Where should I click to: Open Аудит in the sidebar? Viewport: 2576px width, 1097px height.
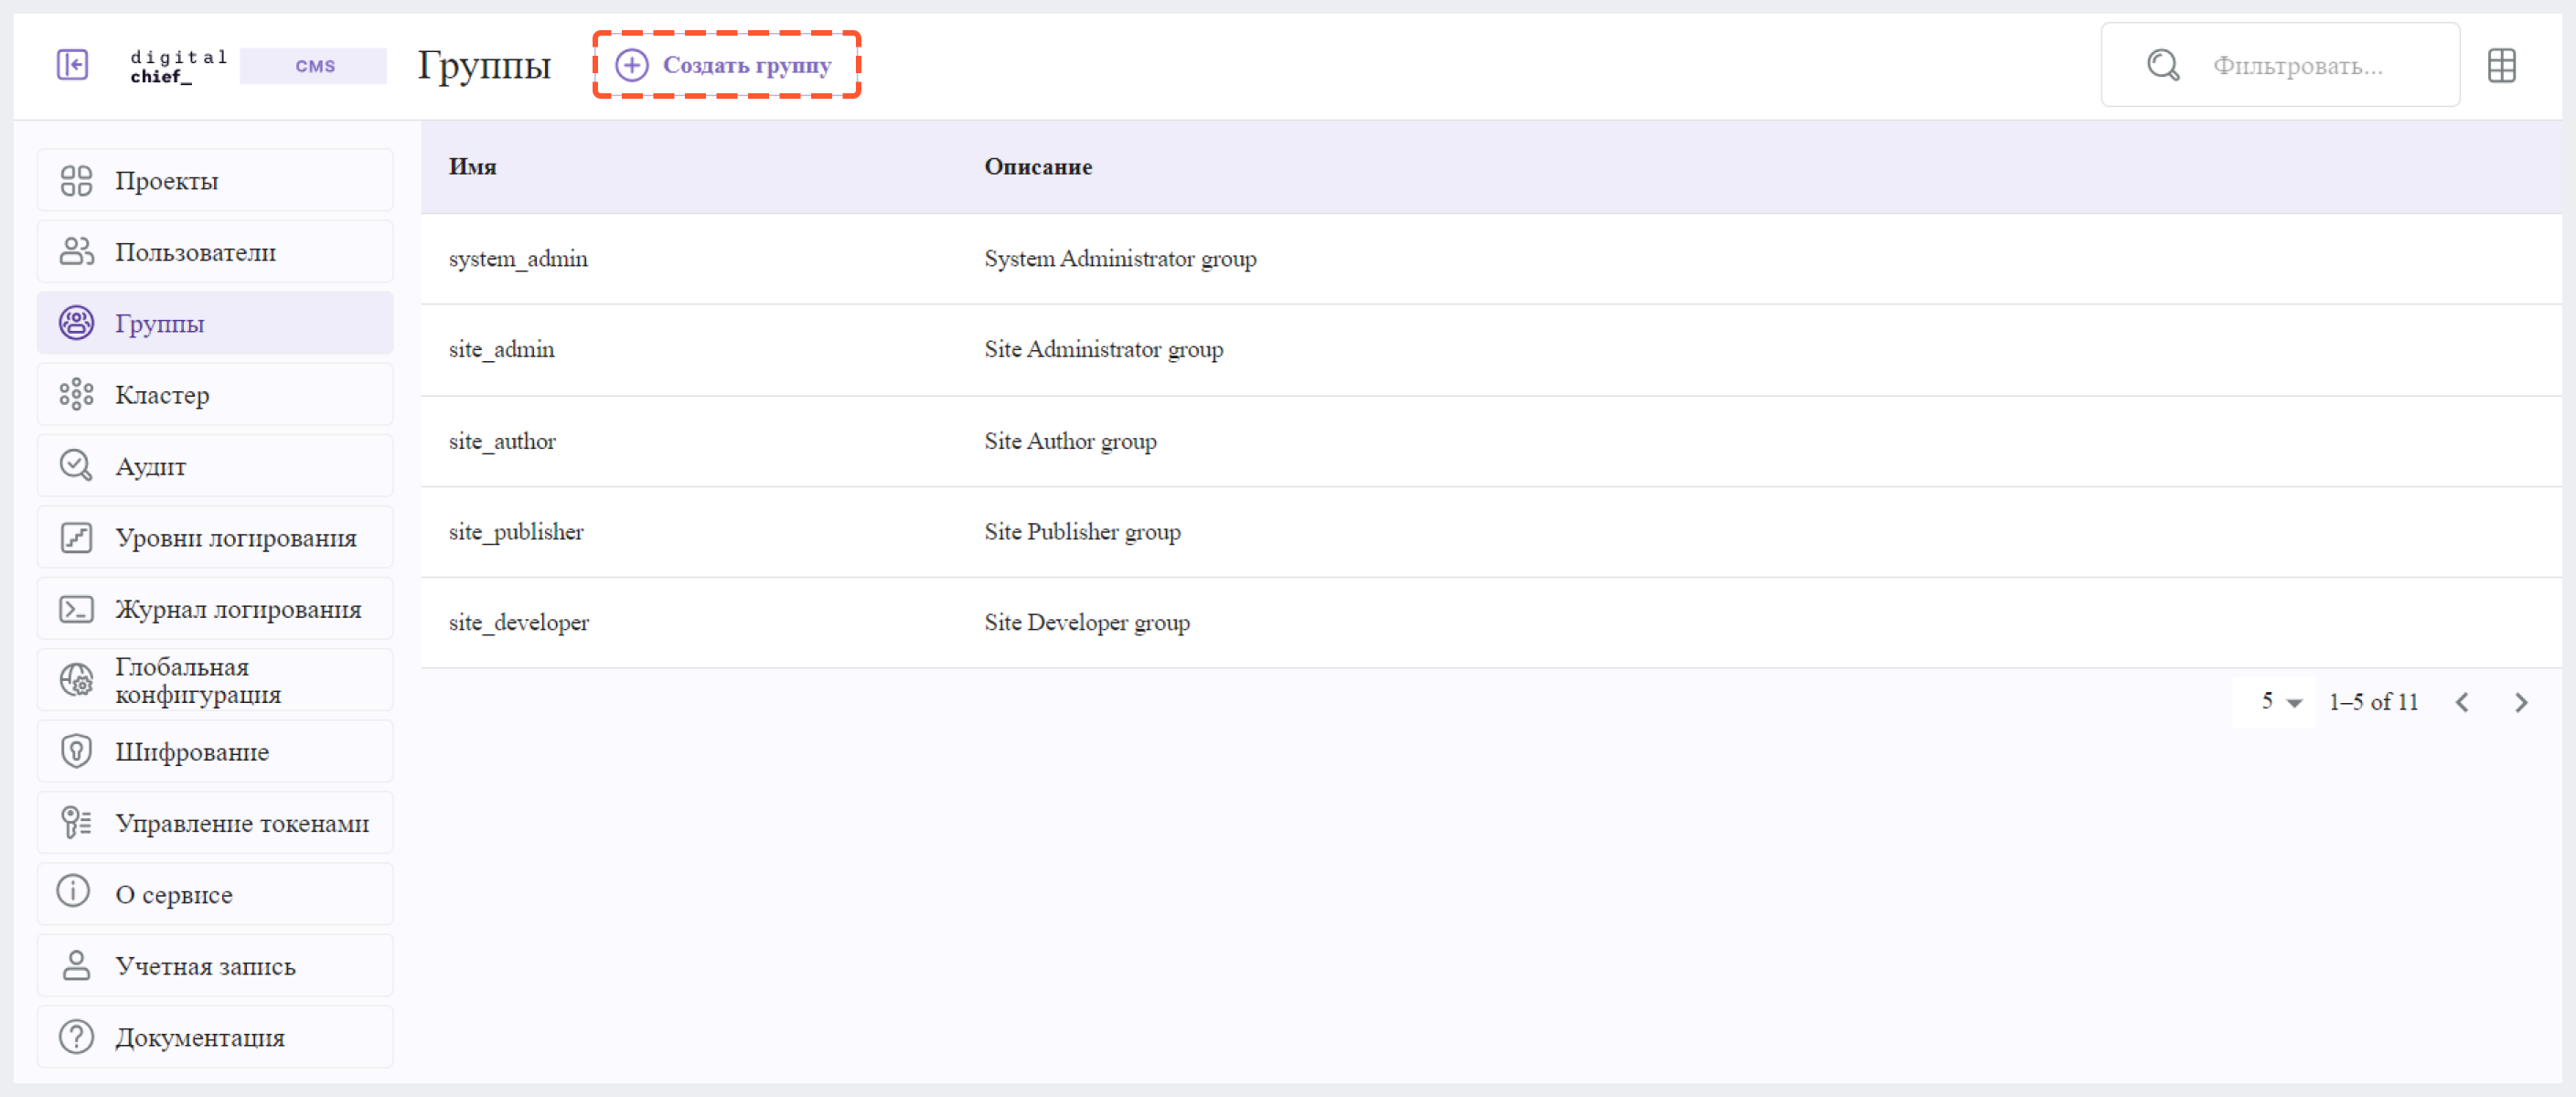pos(215,466)
